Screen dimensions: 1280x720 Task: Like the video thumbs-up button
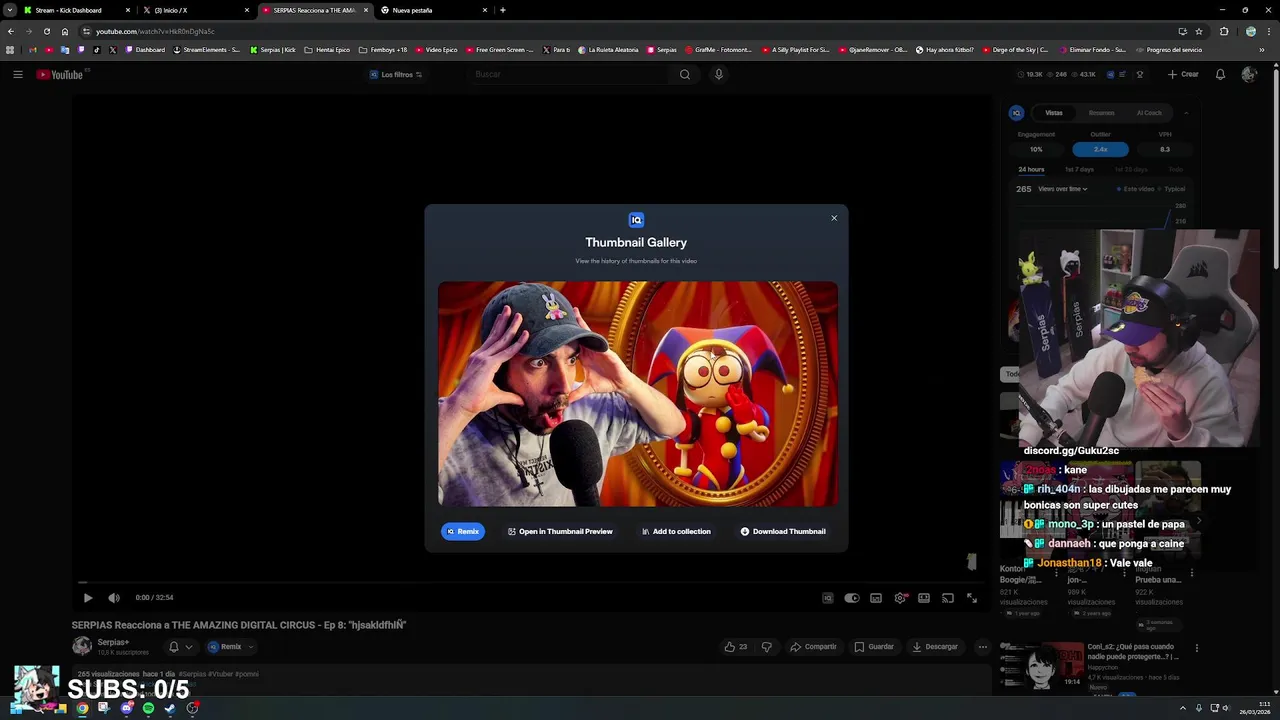736,647
